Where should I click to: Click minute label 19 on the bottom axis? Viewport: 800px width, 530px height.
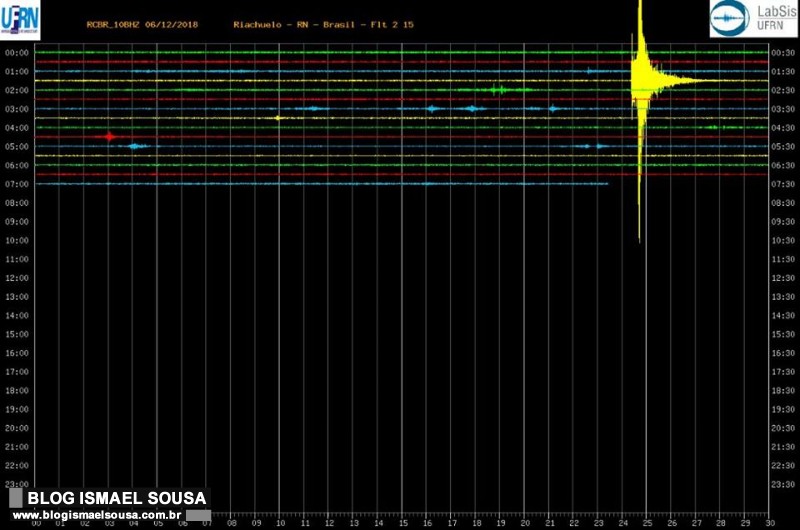coord(501,523)
